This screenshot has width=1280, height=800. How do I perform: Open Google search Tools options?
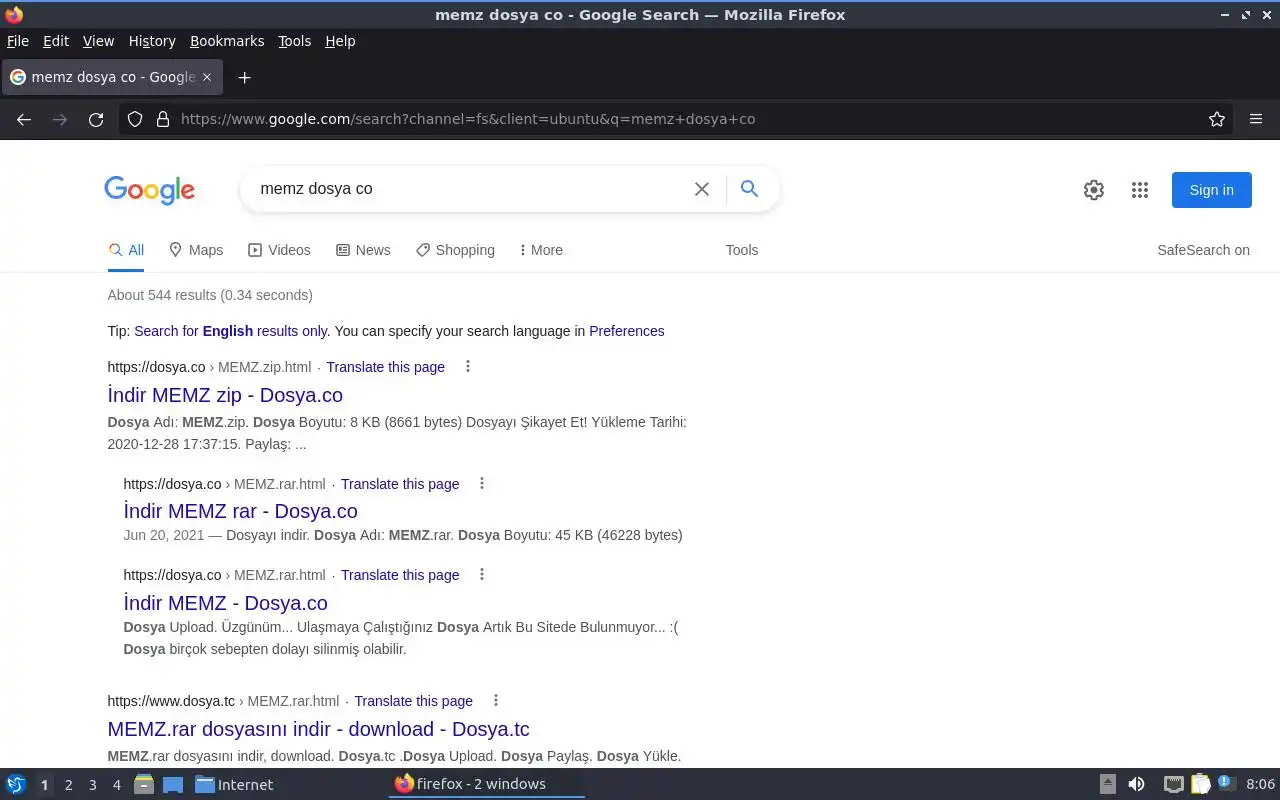tap(742, 250)
